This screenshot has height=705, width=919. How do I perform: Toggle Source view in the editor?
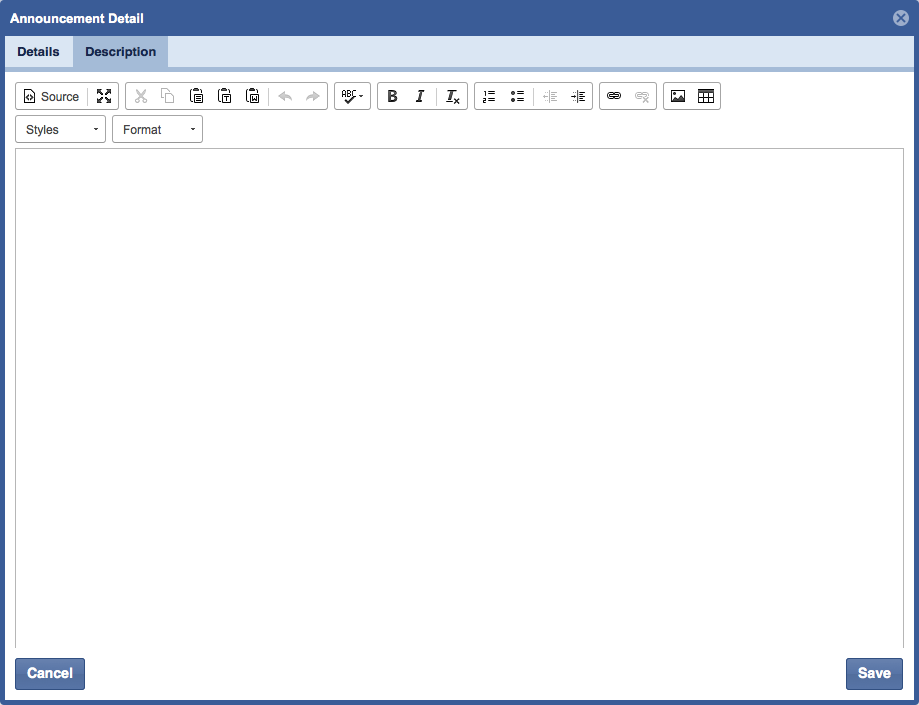point(51,97)
